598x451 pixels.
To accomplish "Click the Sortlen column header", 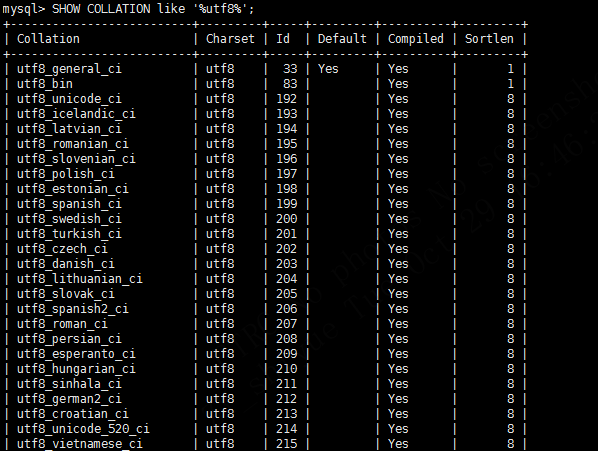I will (x=489, y=39).
